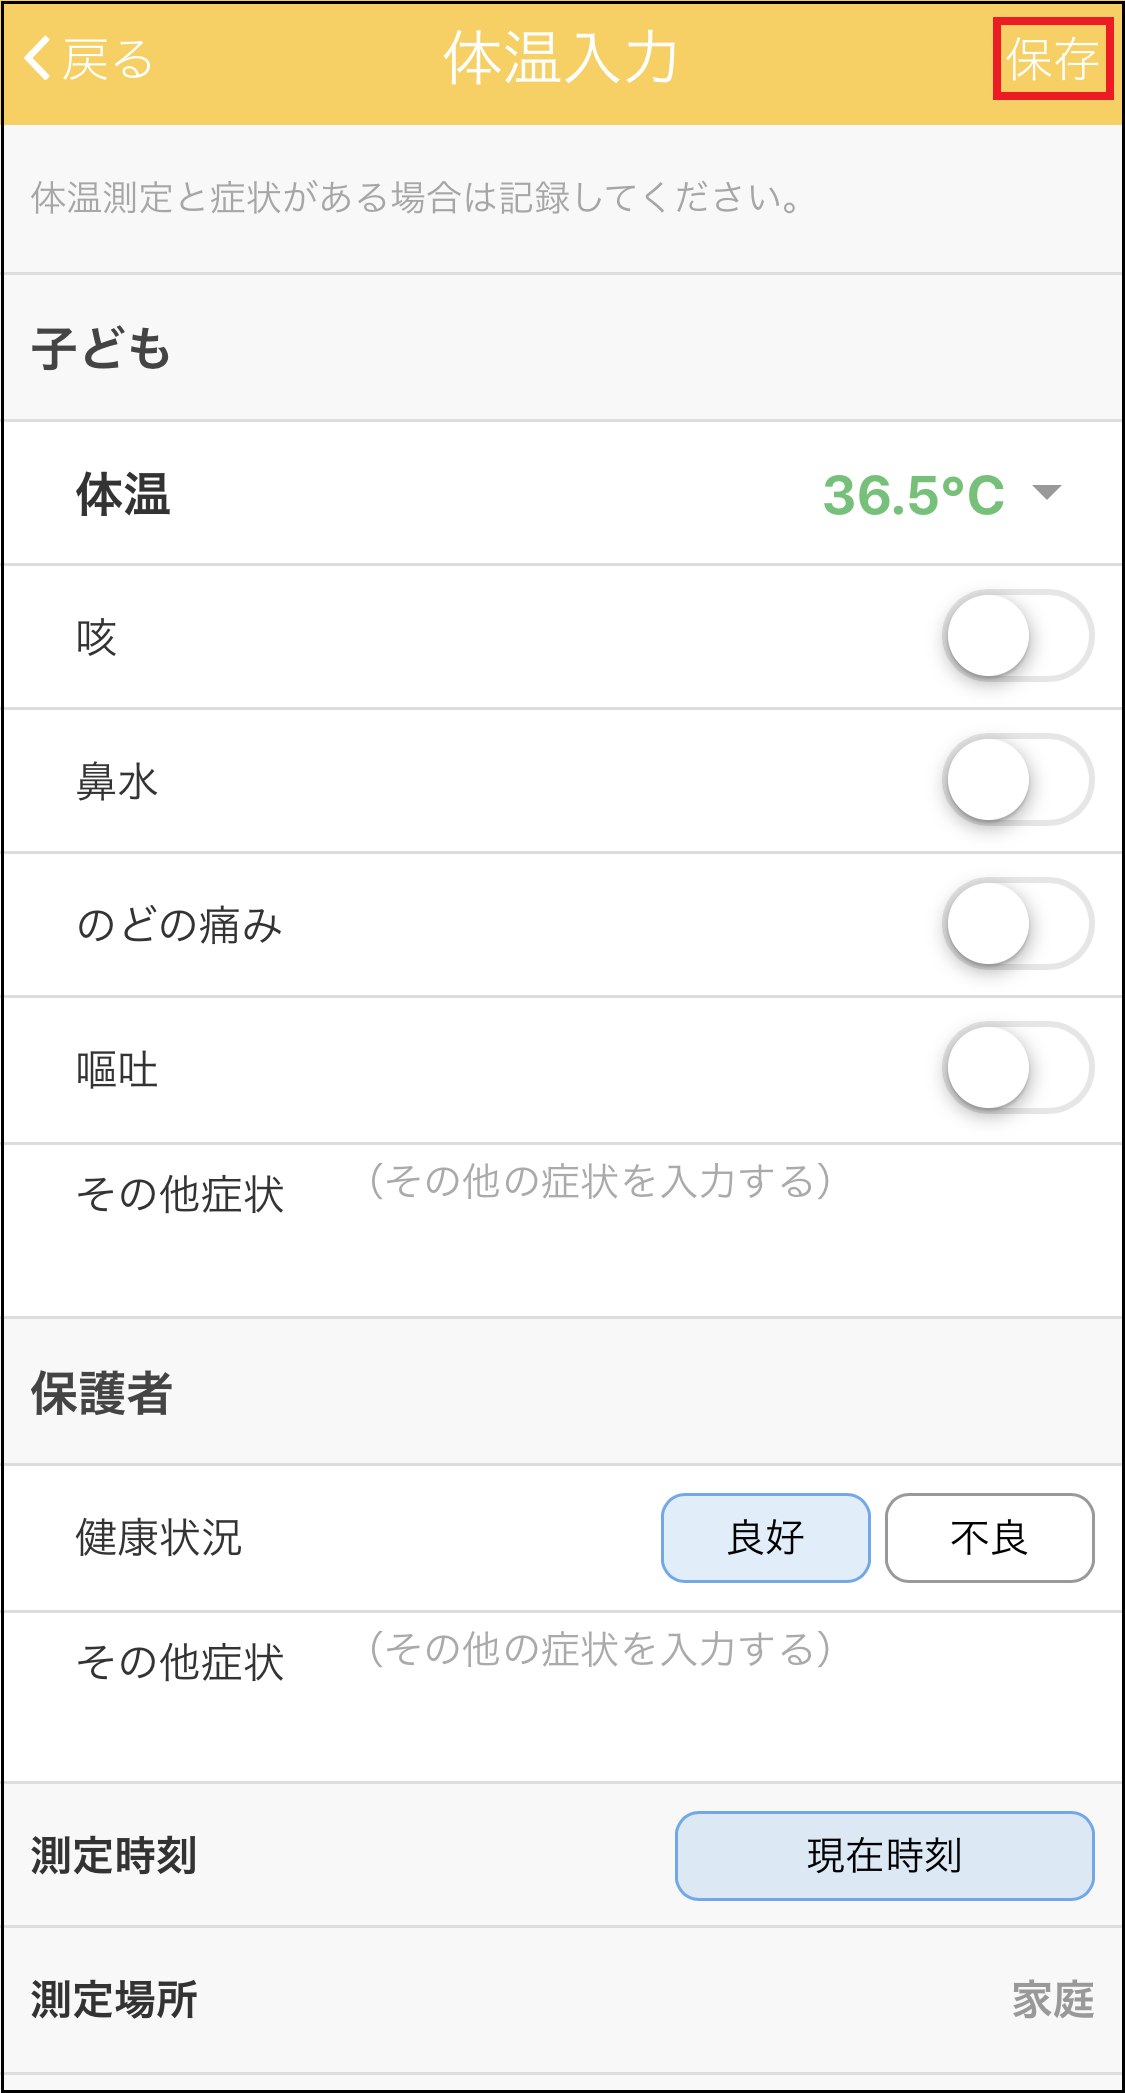
Task: Tap the 体温入力 screen title
Action: tap(561, 59)
